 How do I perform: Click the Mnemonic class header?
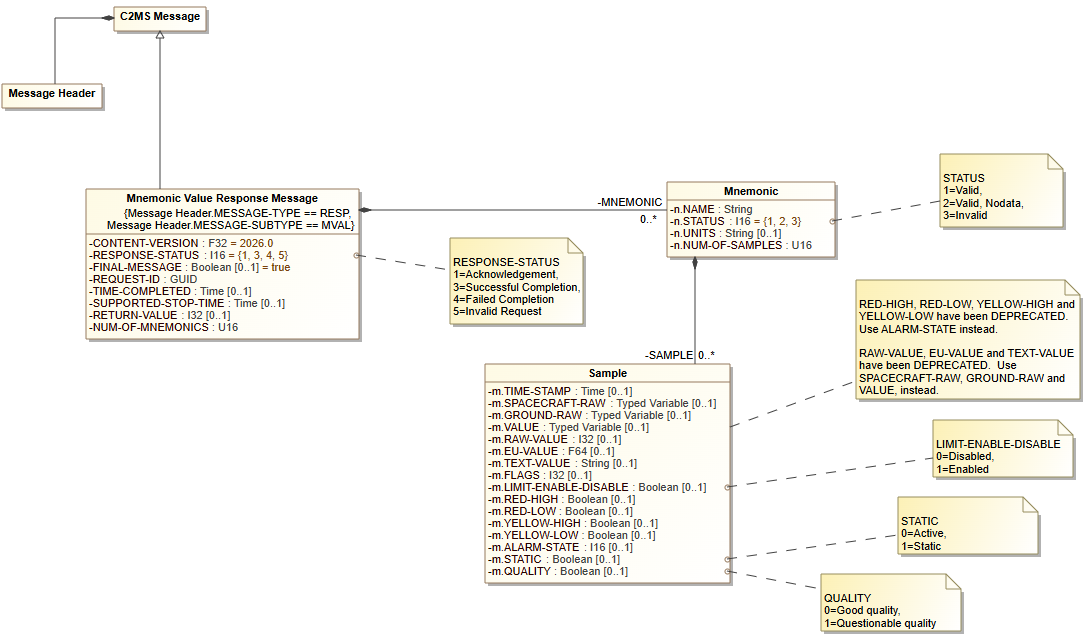[x=750, y=190]
